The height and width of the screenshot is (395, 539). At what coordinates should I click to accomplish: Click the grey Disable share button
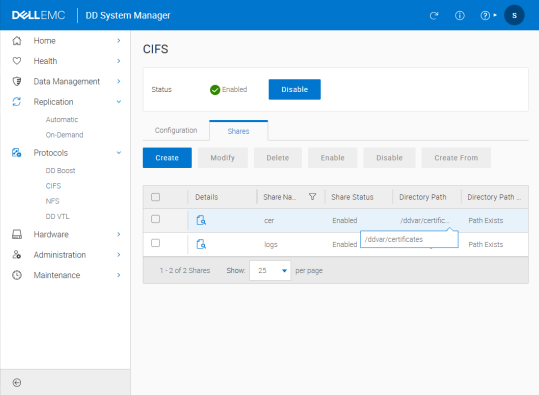[x=389, y=158]
